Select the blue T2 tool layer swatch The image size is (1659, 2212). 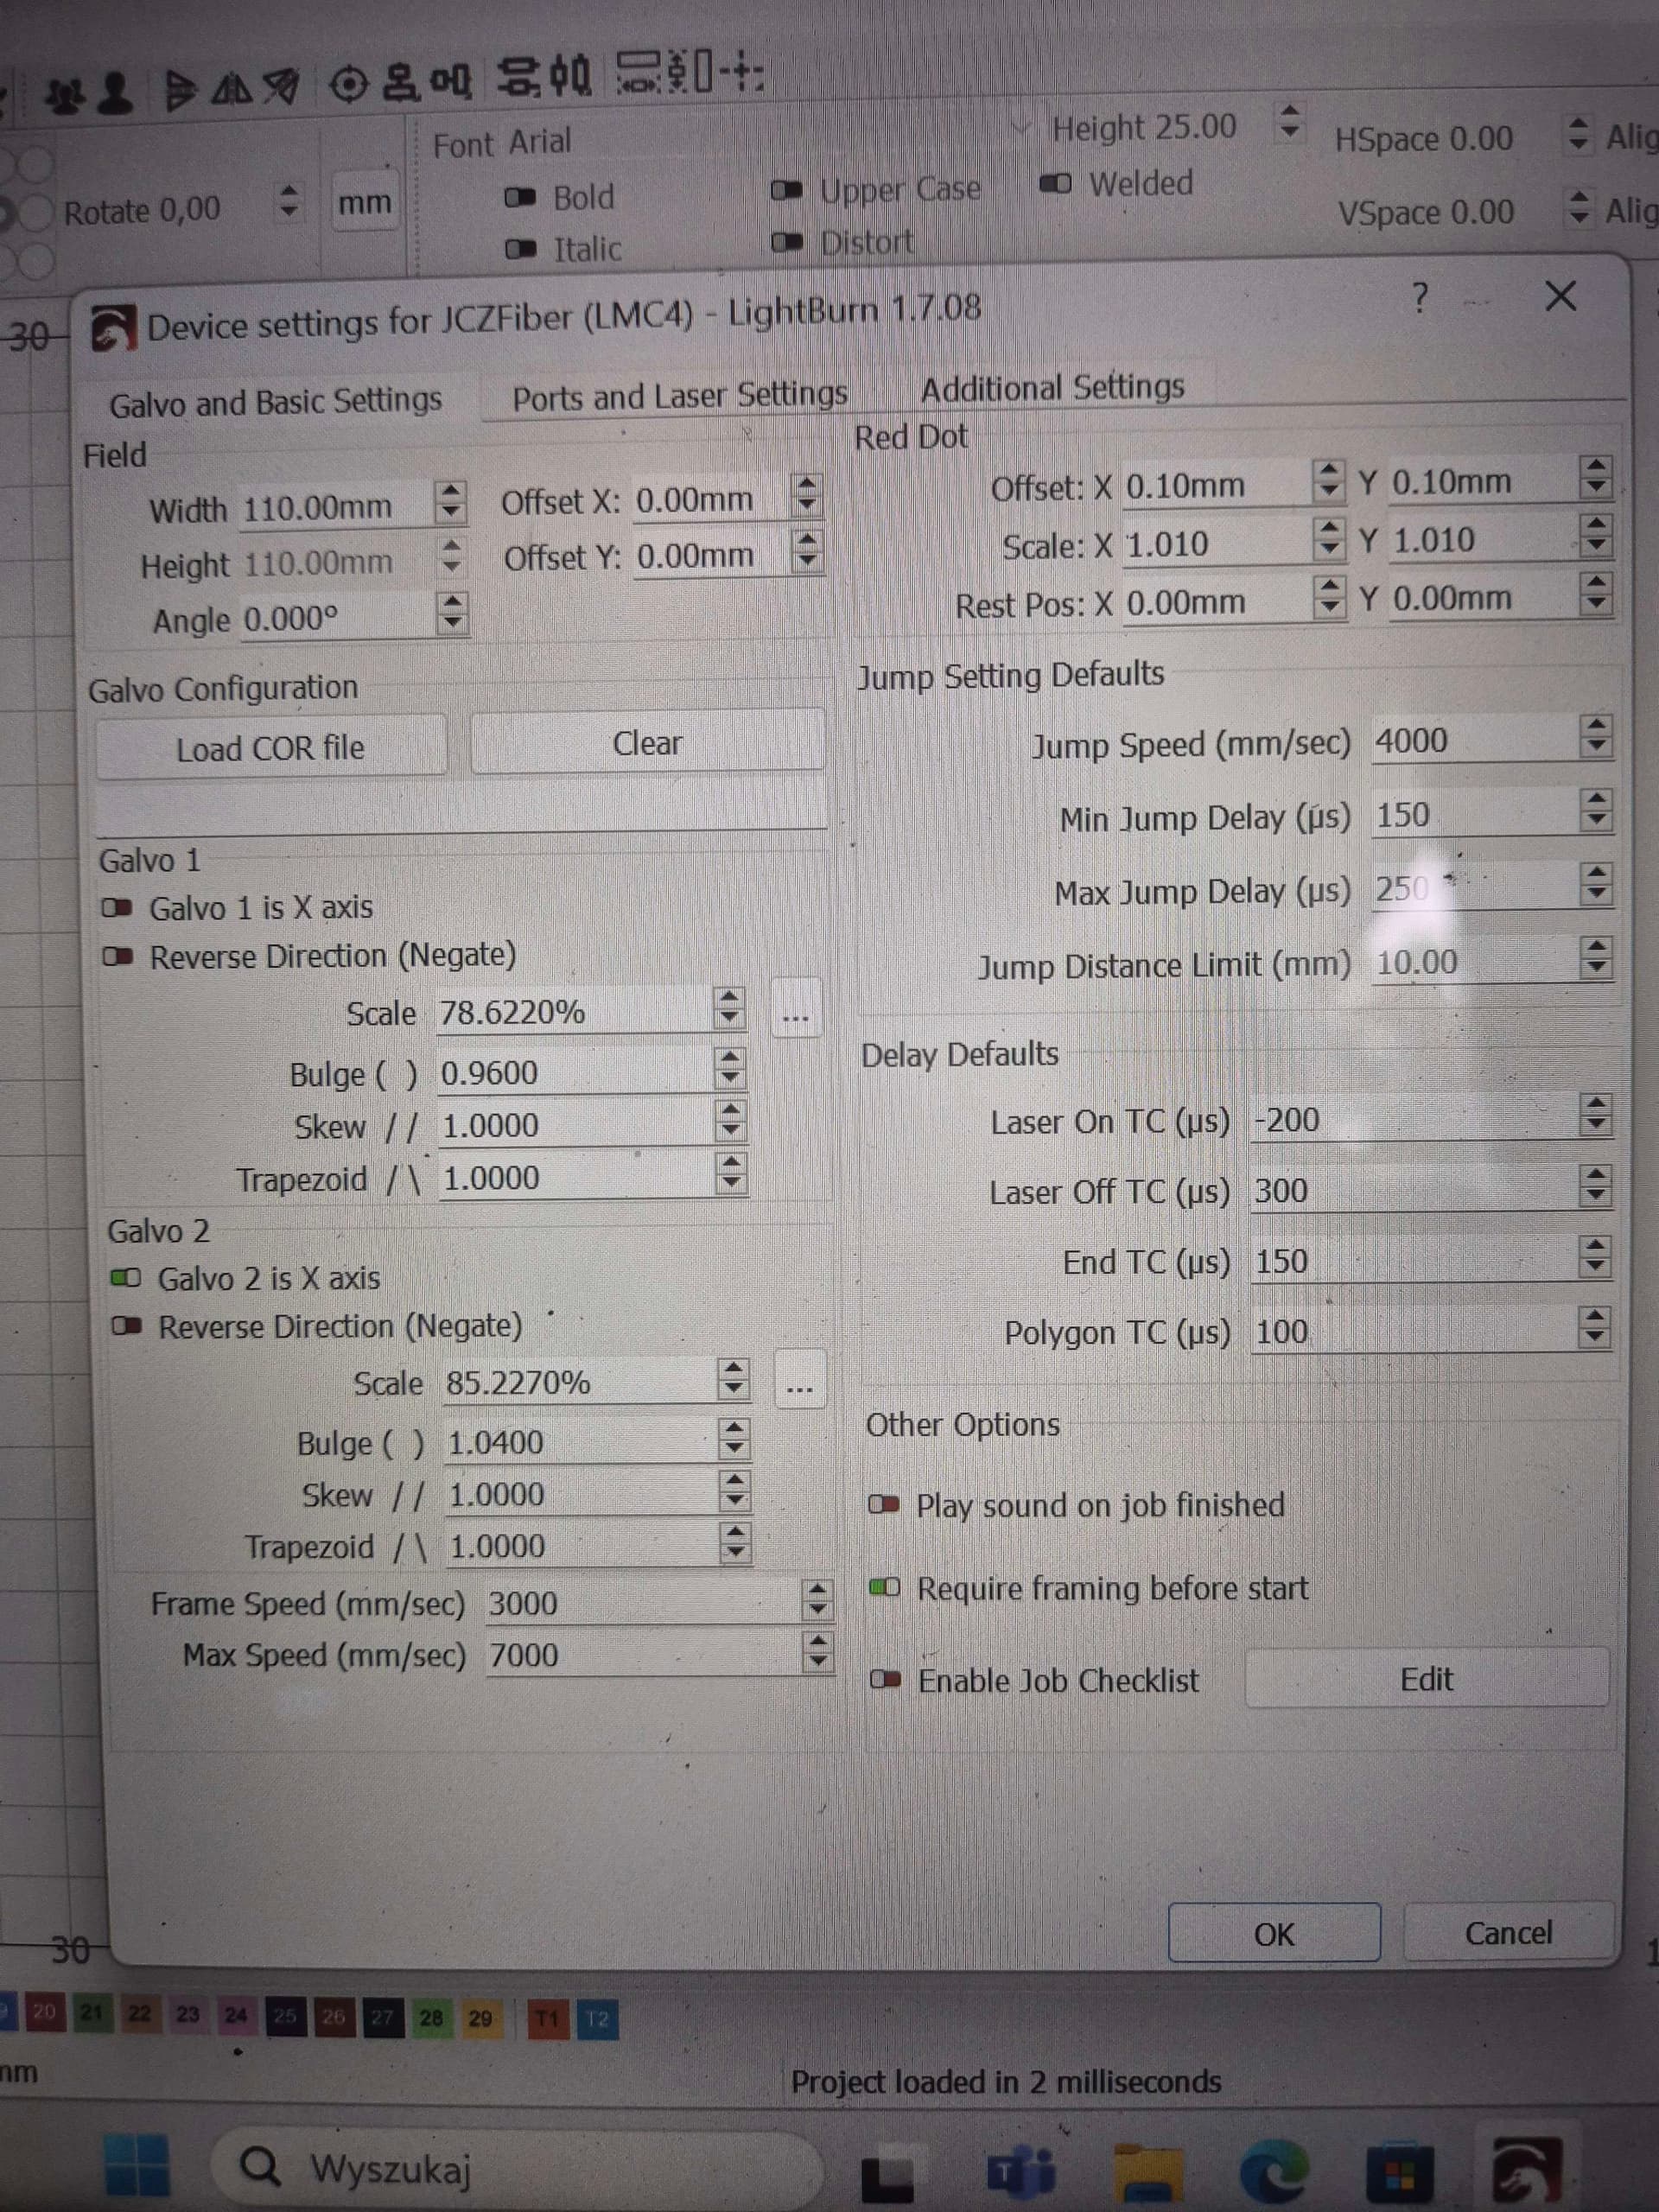pos(598,2019)
